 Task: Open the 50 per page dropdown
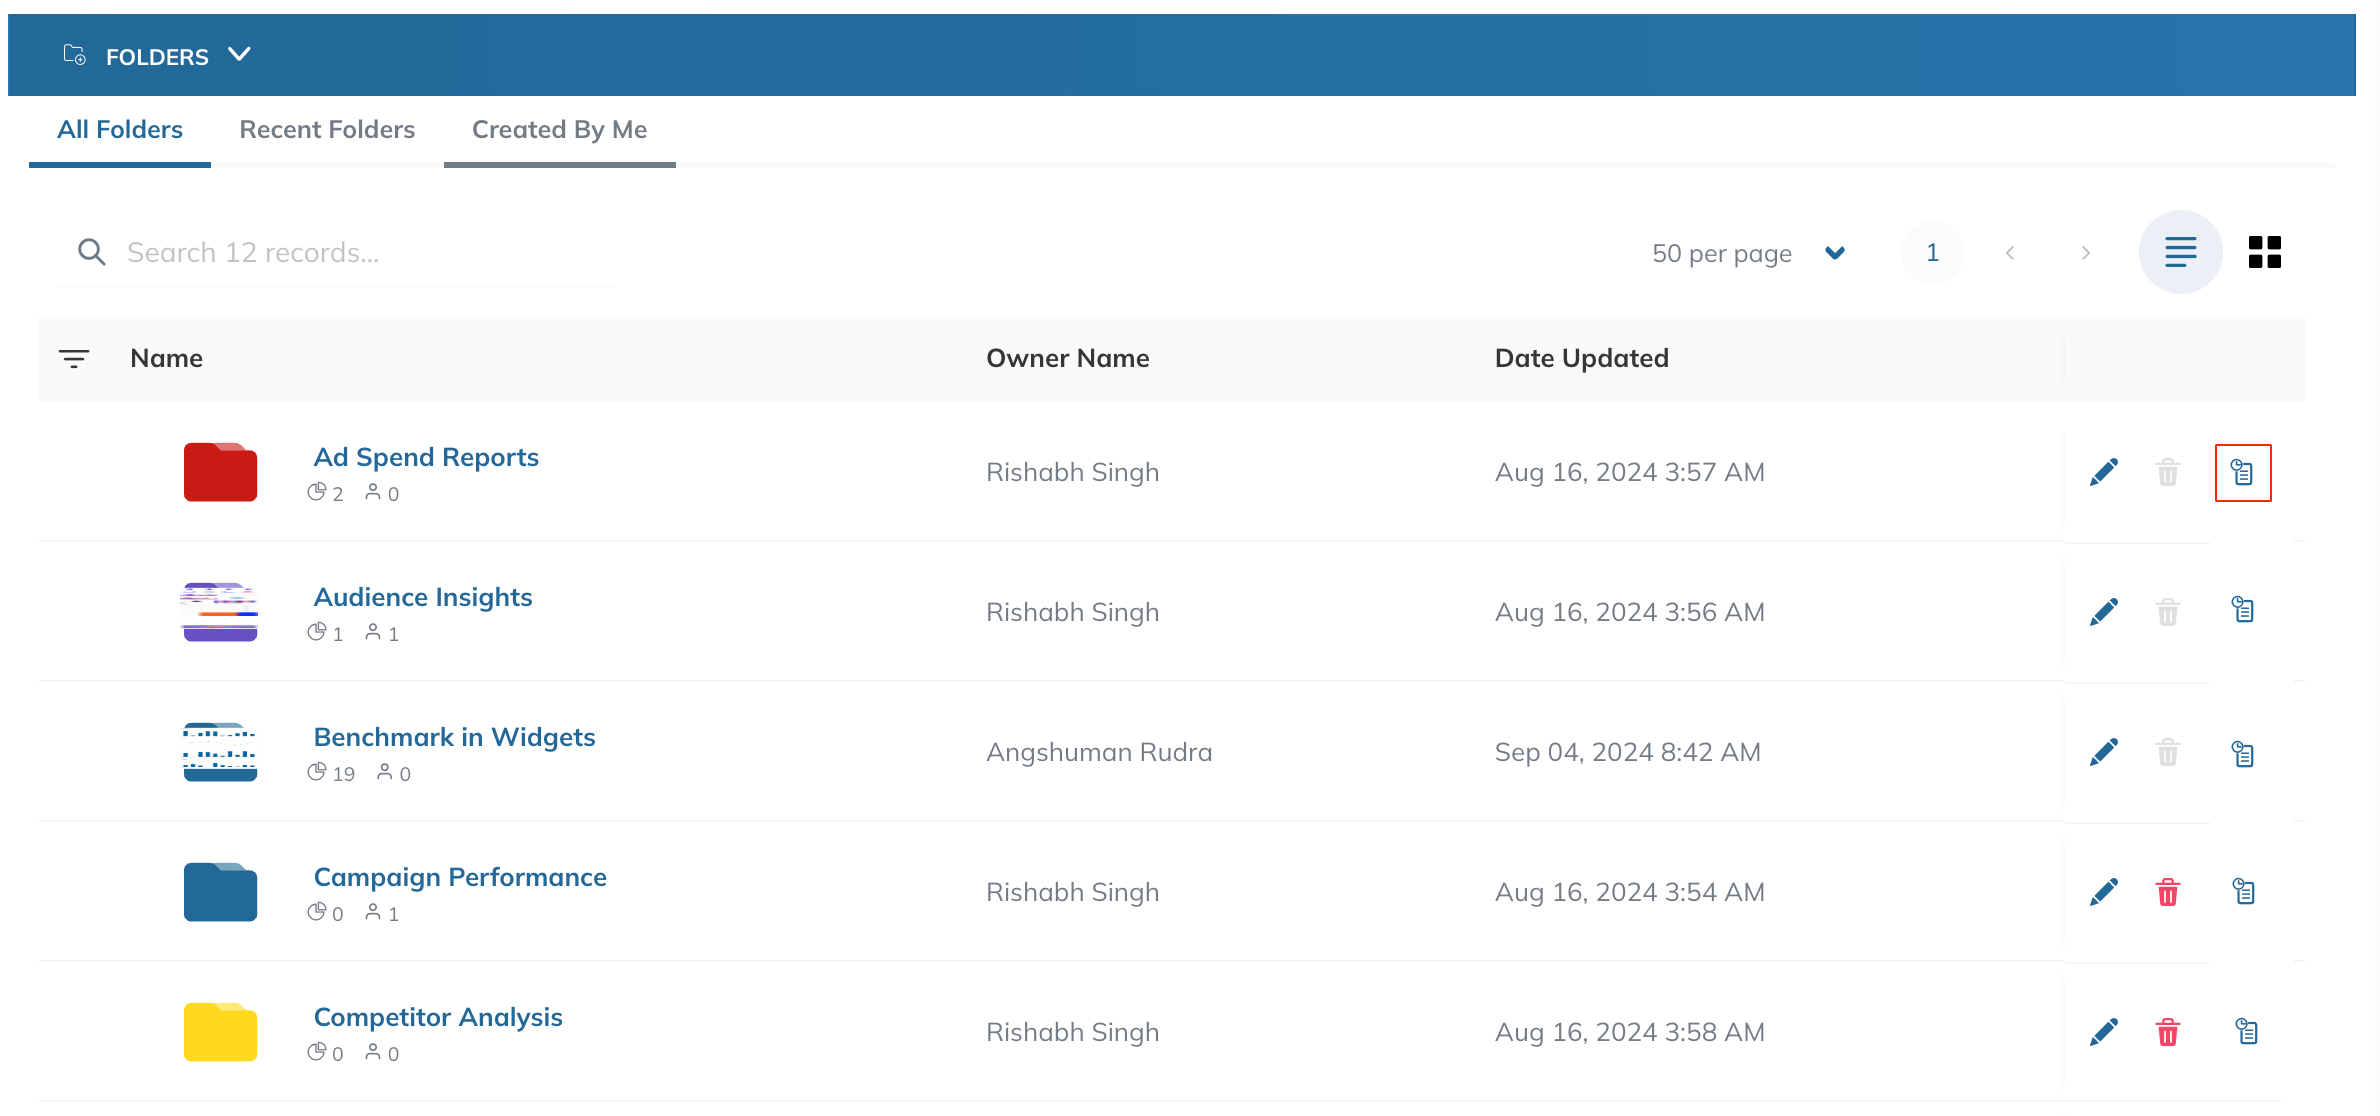pos(1748,253)
